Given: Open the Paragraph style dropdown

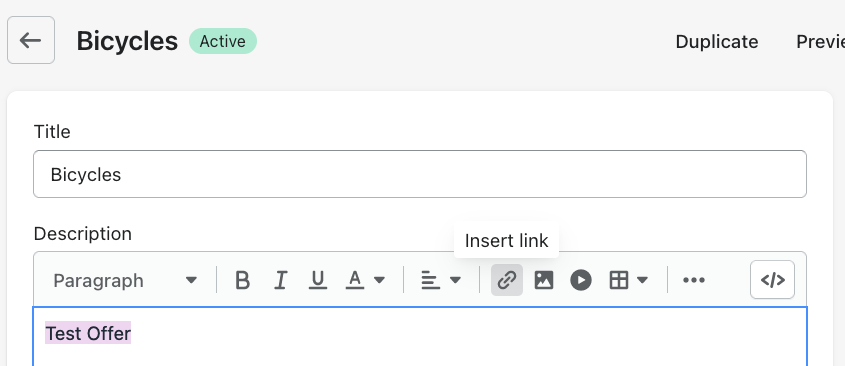Looking at the screenshot, I should (125, 280).
